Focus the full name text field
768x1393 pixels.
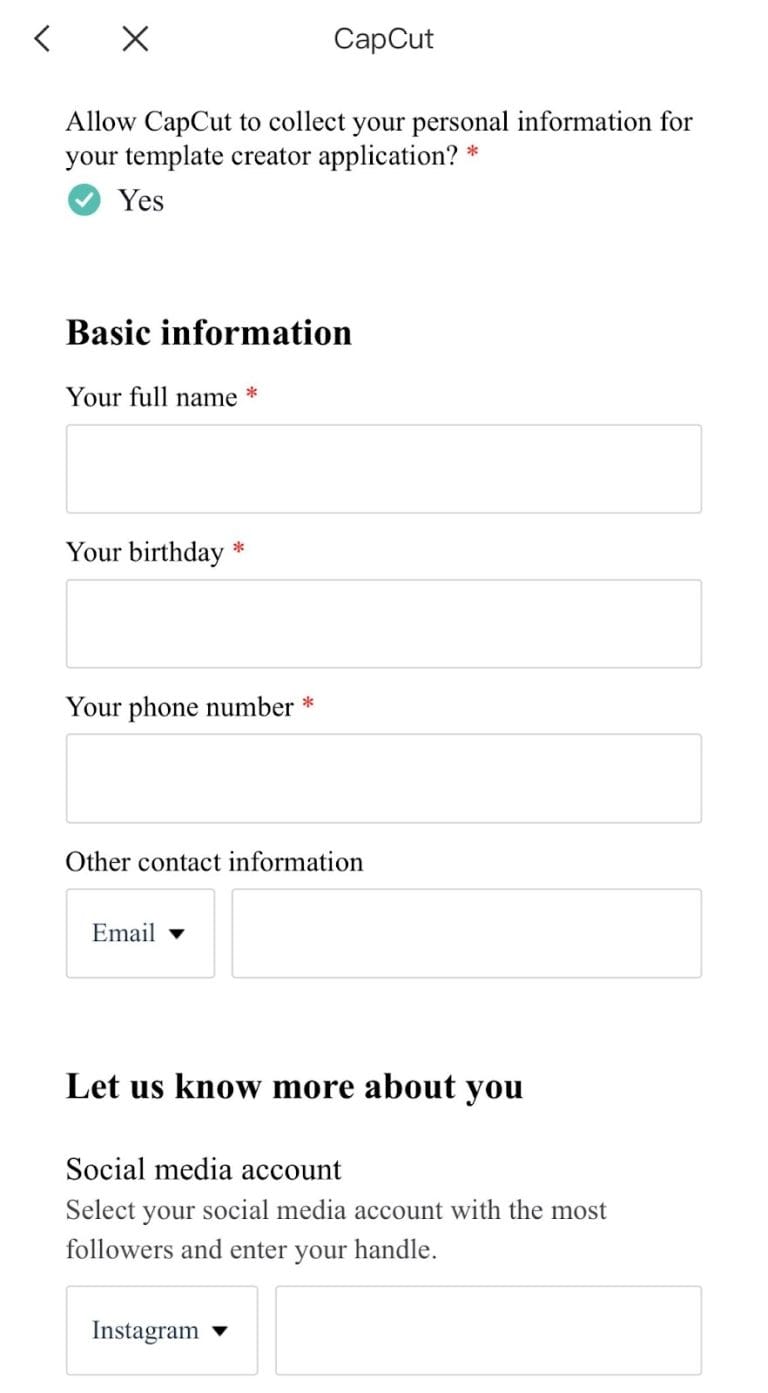[x=383, y=469]
